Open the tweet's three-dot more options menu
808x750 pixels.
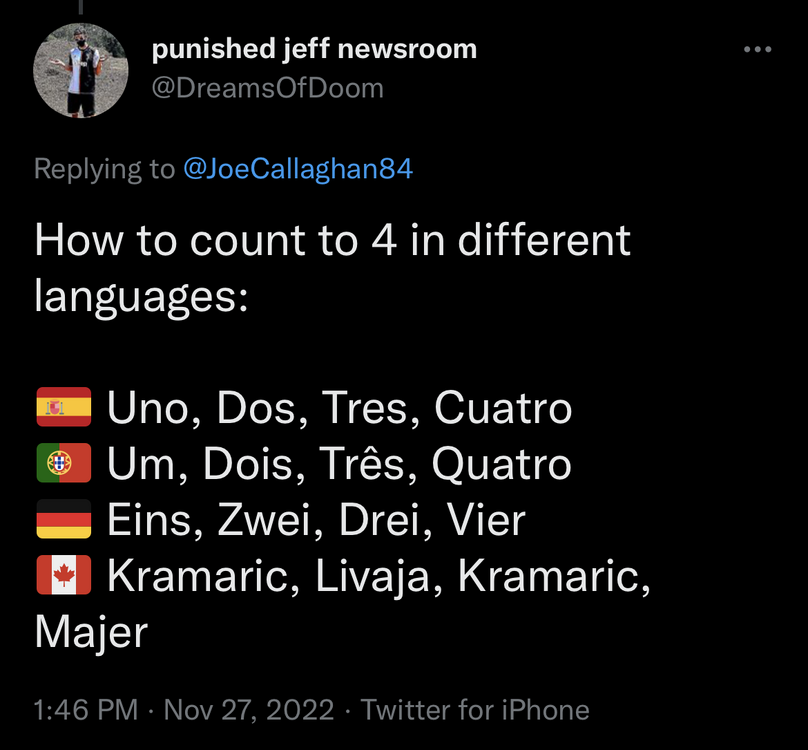[757, 49]
